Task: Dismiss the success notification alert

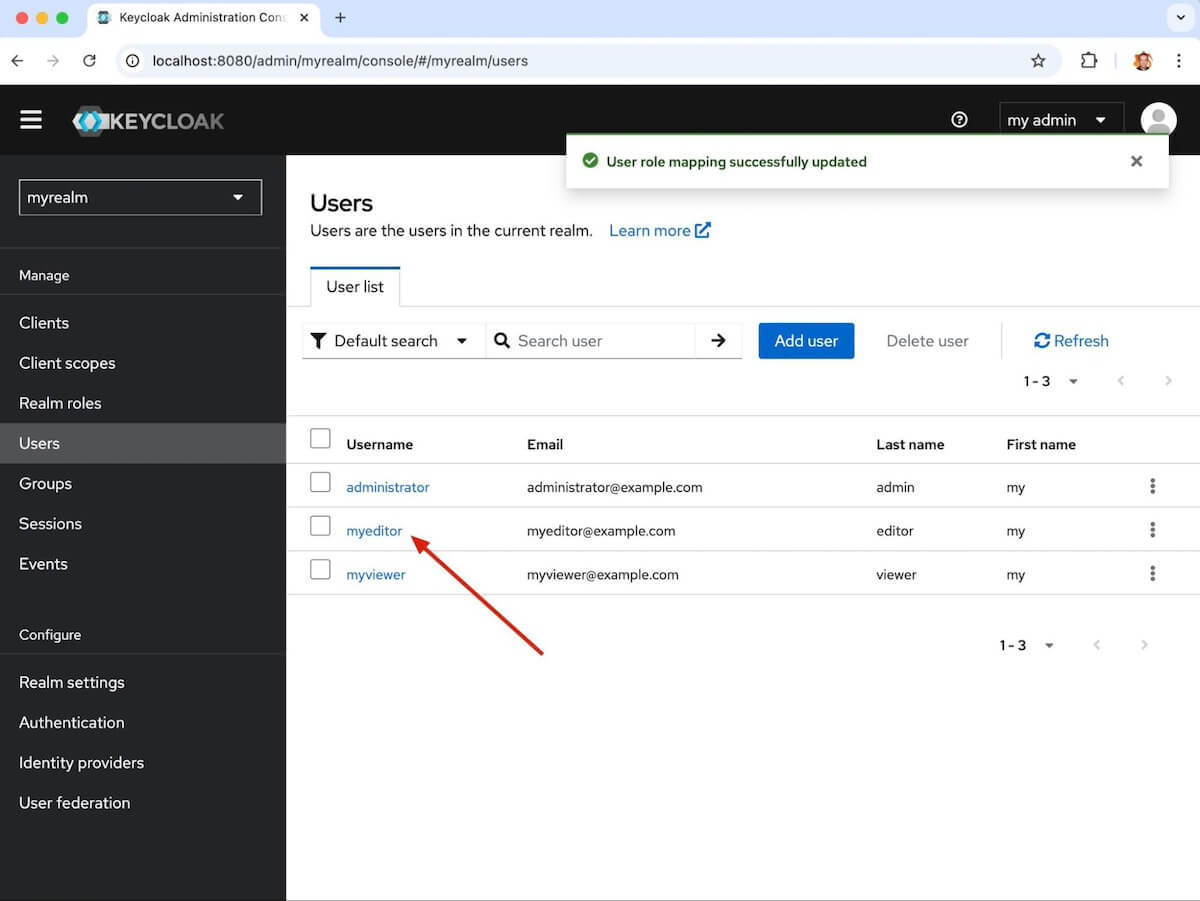Action: tap(1136, 161)
